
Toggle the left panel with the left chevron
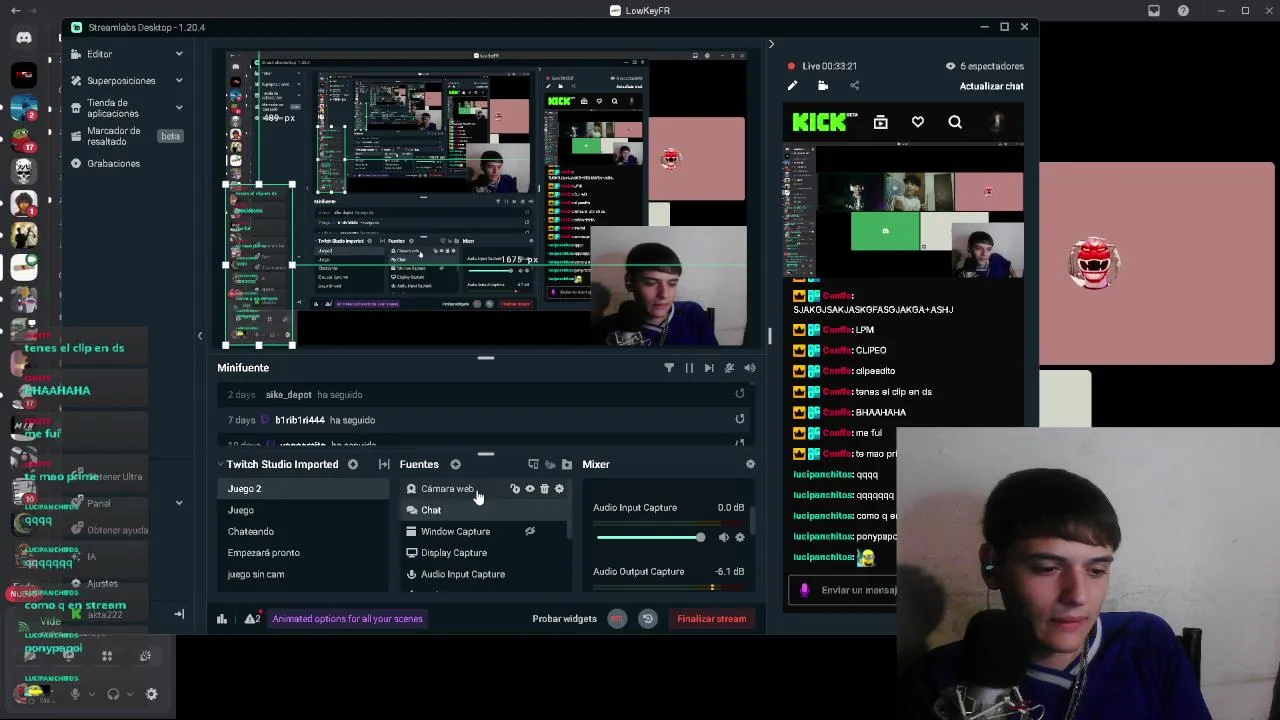tap(200, 337)
